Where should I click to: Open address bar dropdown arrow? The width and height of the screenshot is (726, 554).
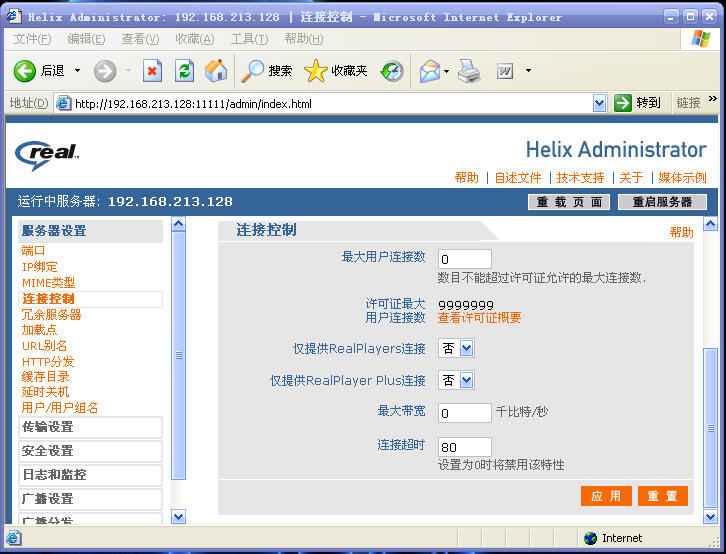point(599,103)
